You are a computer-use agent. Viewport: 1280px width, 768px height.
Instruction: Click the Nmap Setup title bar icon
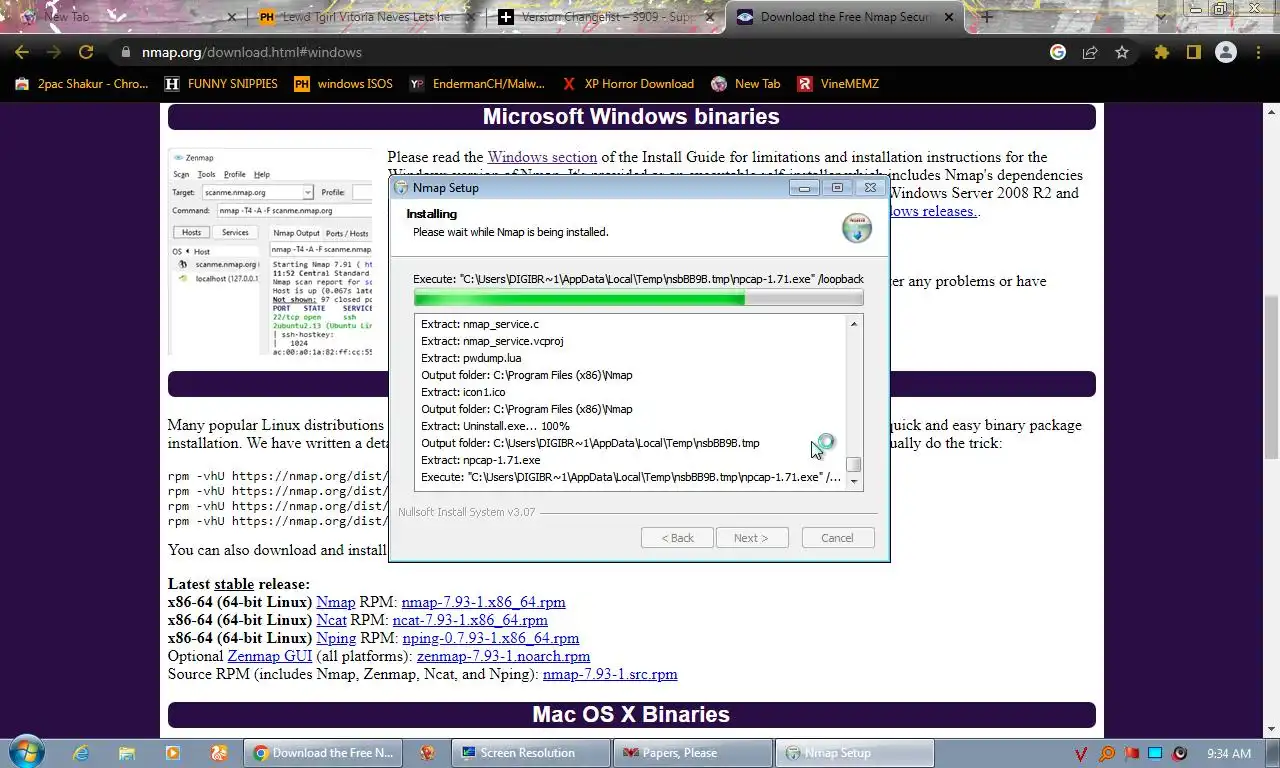tap(402, 187)
